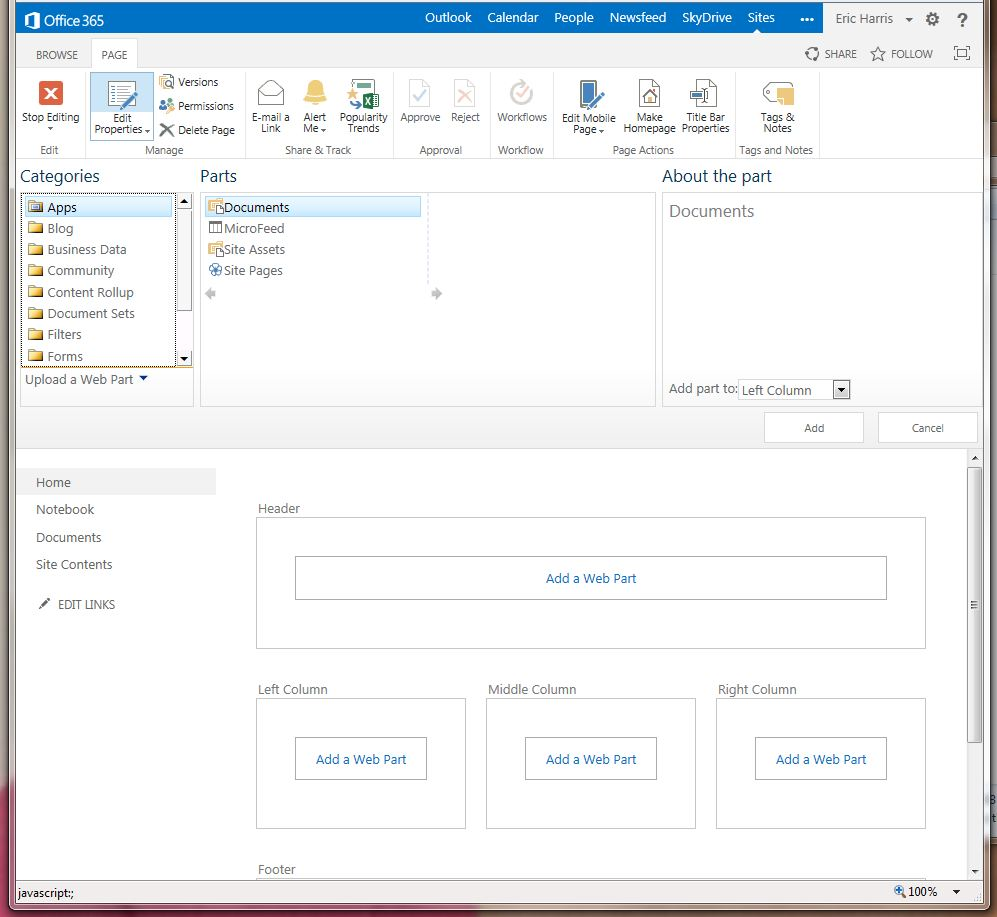Select the Documents part

[312, 207]
